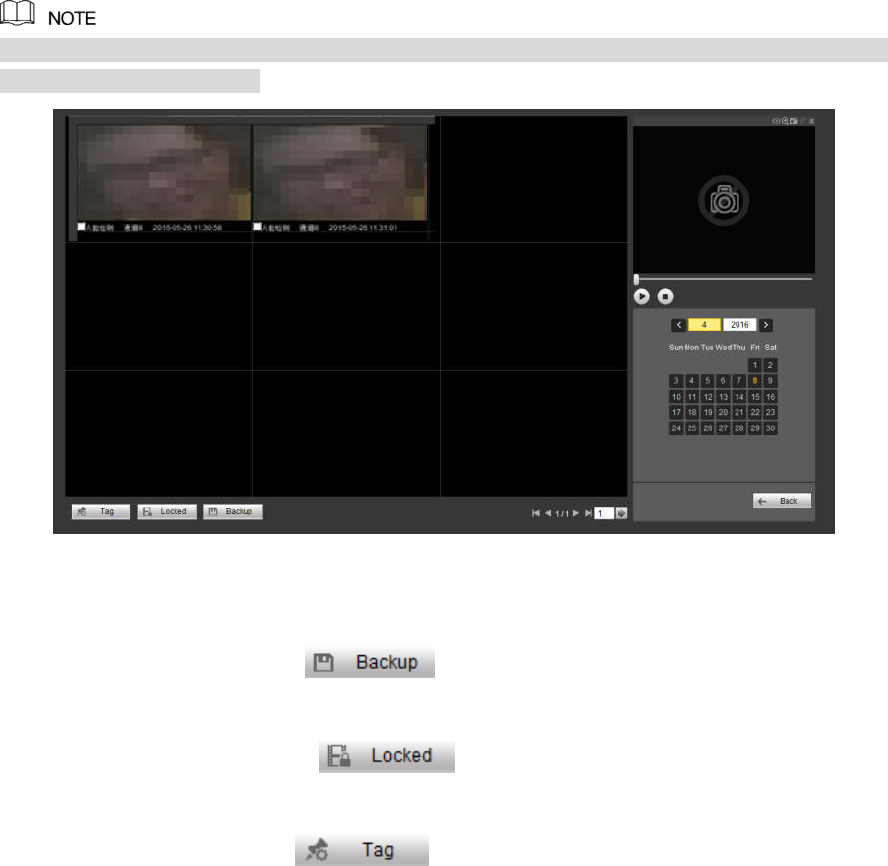The height and width of the screenshot is (866, 888).
Task: Click the pin icon on the Tag button
Action: tap(82, 511)
